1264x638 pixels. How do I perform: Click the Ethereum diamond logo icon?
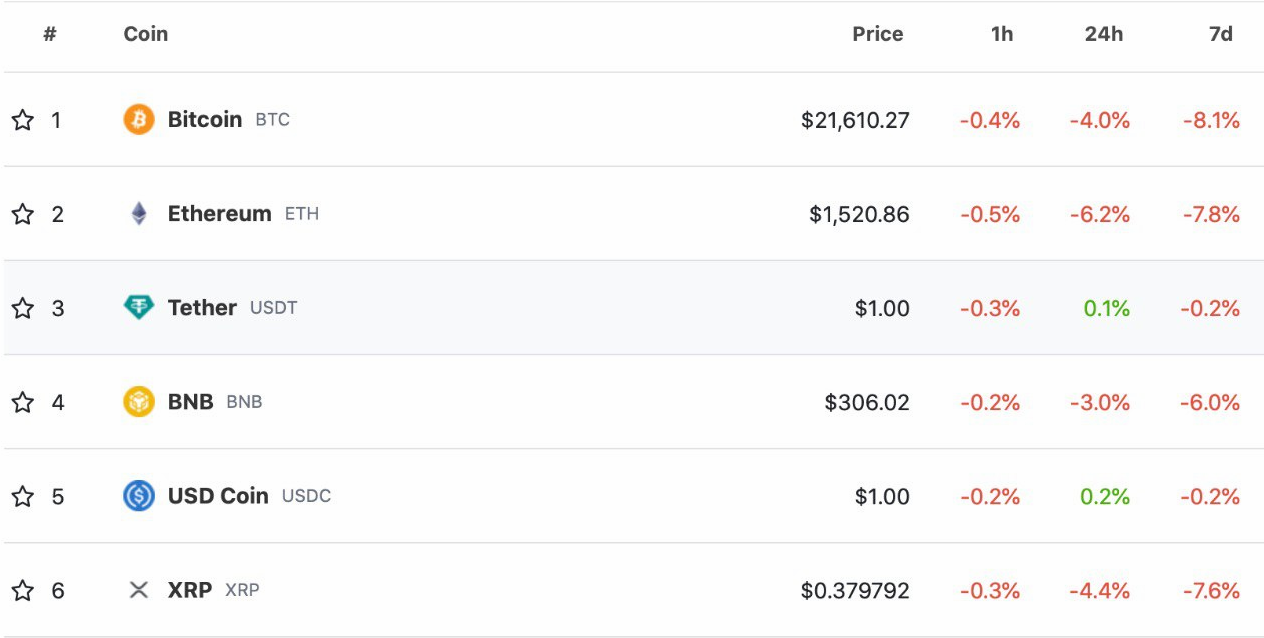(139, 214)
